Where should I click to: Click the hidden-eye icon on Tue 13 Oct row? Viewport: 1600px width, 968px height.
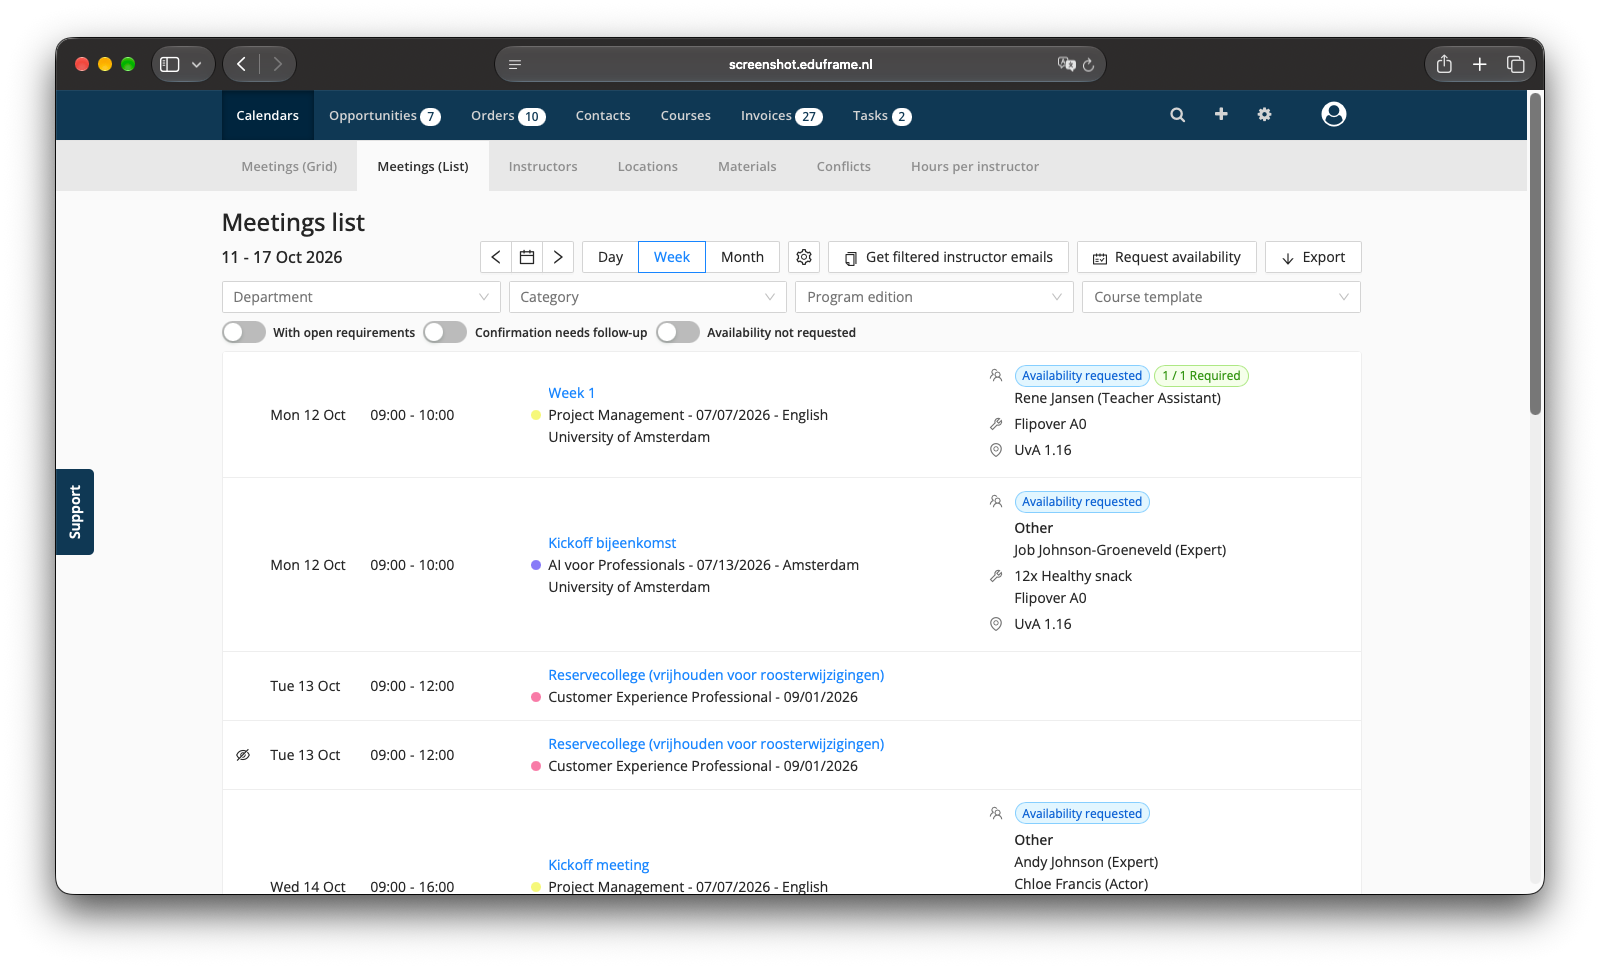coord(243,755)
